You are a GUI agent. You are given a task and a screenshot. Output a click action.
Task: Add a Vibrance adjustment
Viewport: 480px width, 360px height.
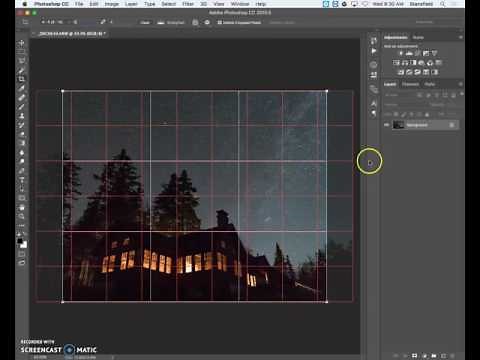[x=434, y=53]
